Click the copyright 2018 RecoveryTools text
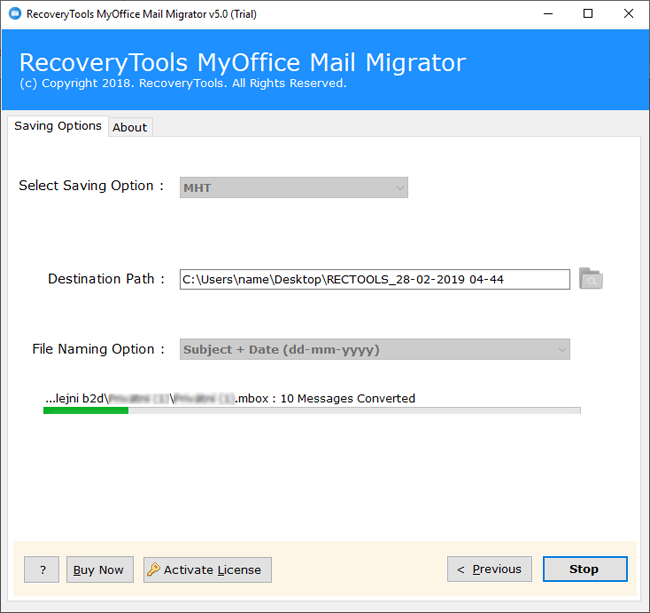 [x=183, y=83]
